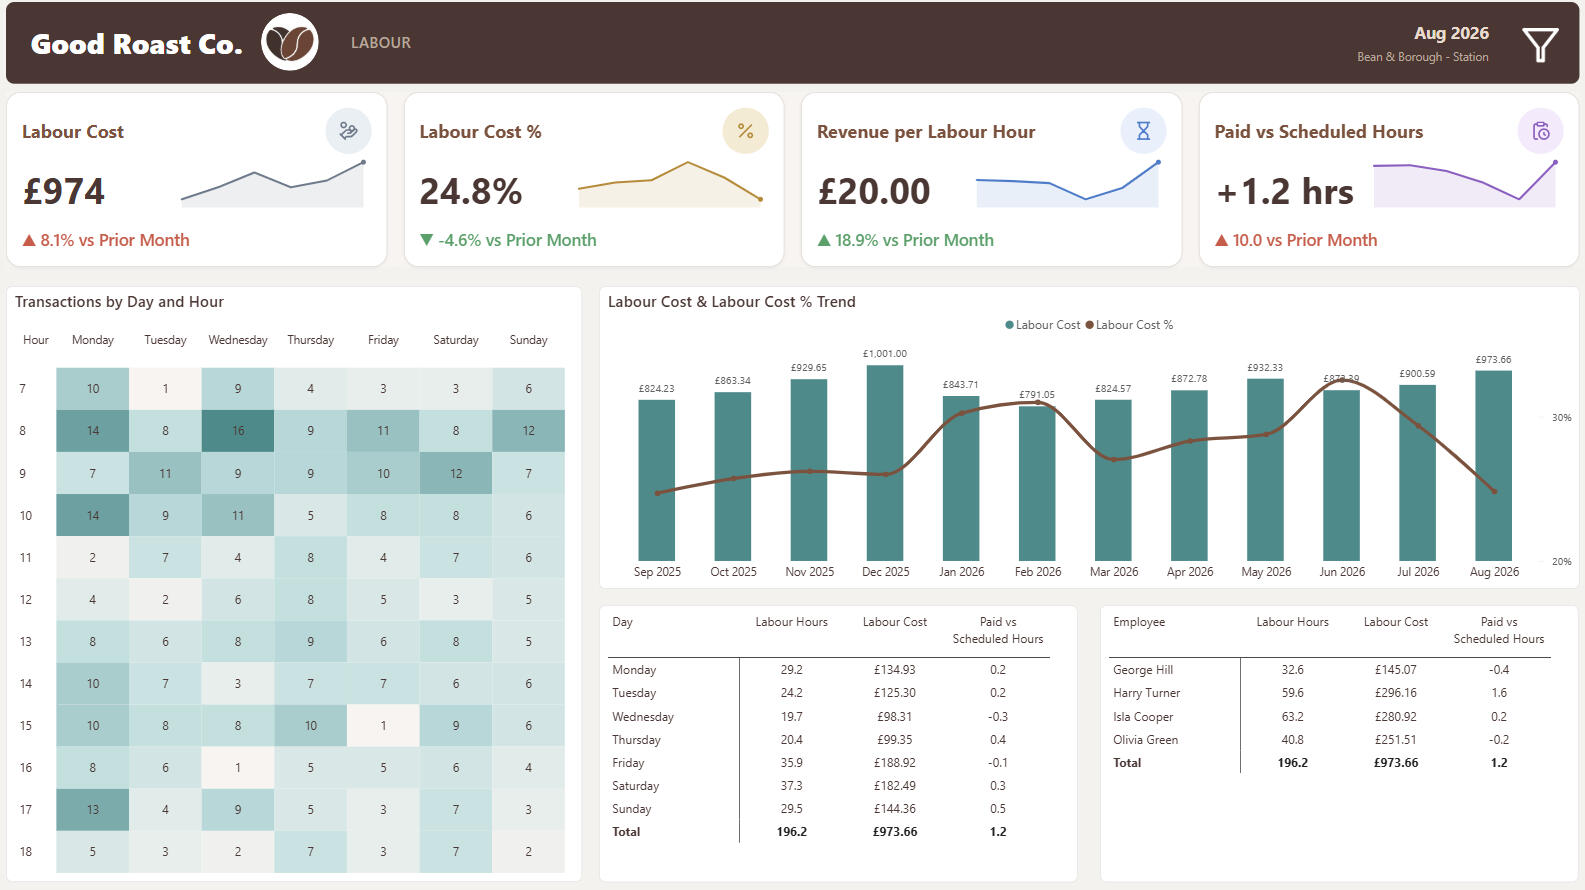Select the Dec 2025 bar
Viewport: 1585px width, 890px height.
(885, 462)
